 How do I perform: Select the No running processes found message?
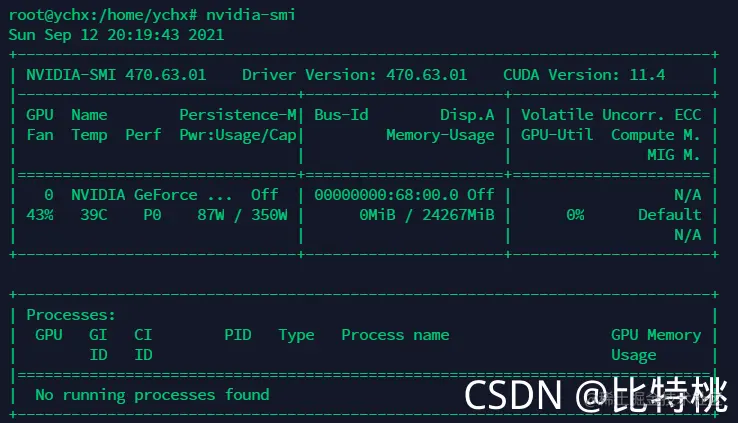[x=152, y=395]
